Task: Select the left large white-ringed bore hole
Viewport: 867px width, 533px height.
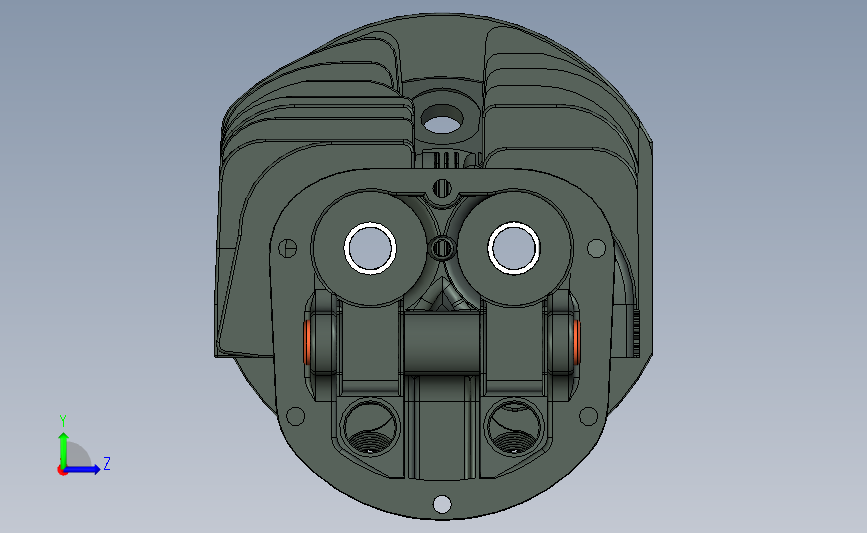Action: [x=370, y=248]
